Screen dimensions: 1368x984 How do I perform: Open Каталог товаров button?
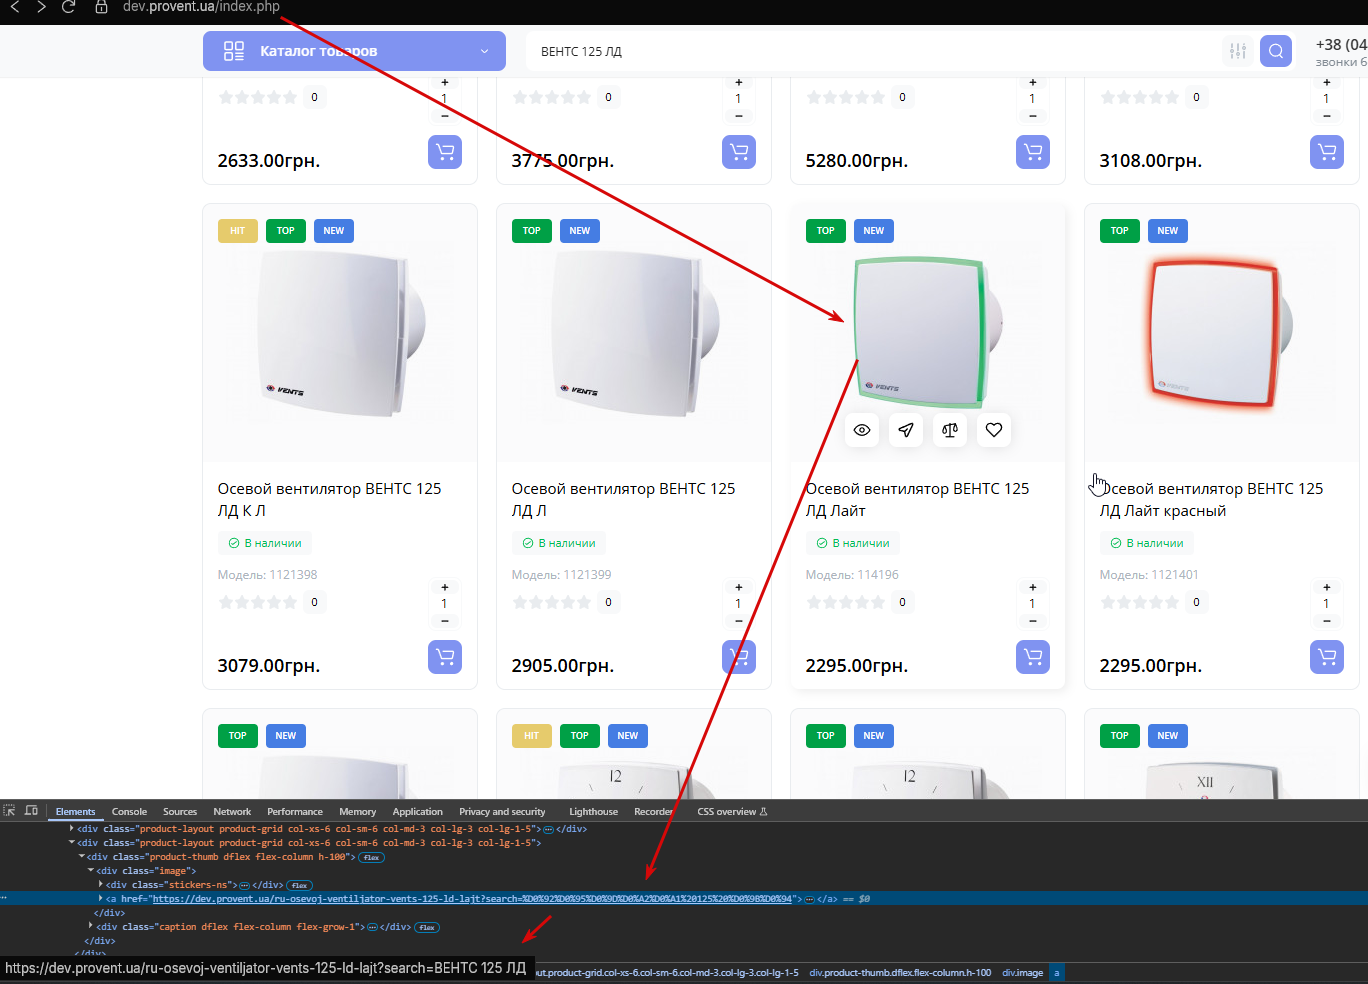click(x=354, y=51)
